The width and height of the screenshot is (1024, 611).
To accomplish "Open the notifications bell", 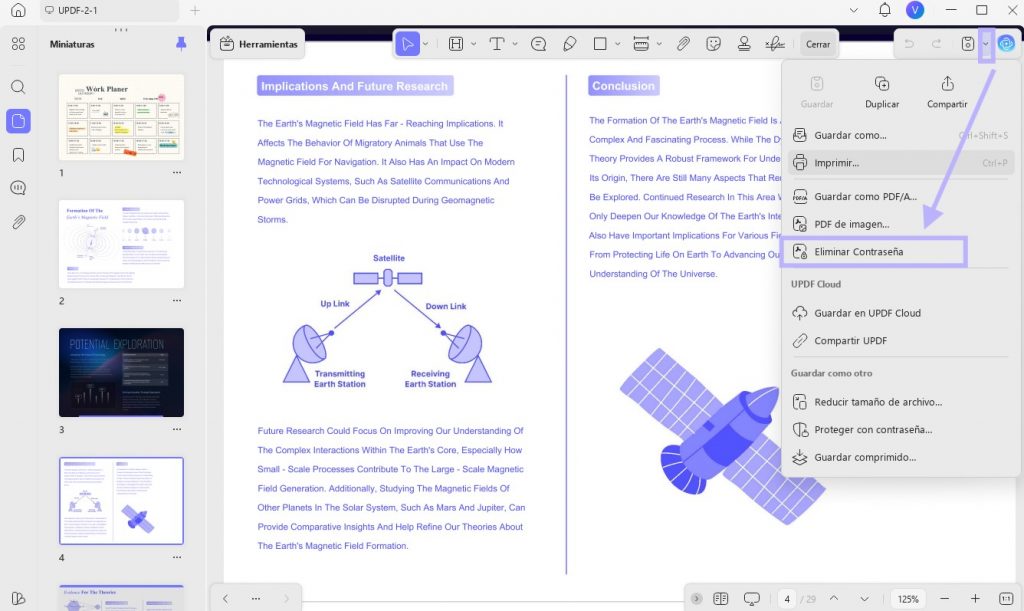I will [x=884, y=10].
